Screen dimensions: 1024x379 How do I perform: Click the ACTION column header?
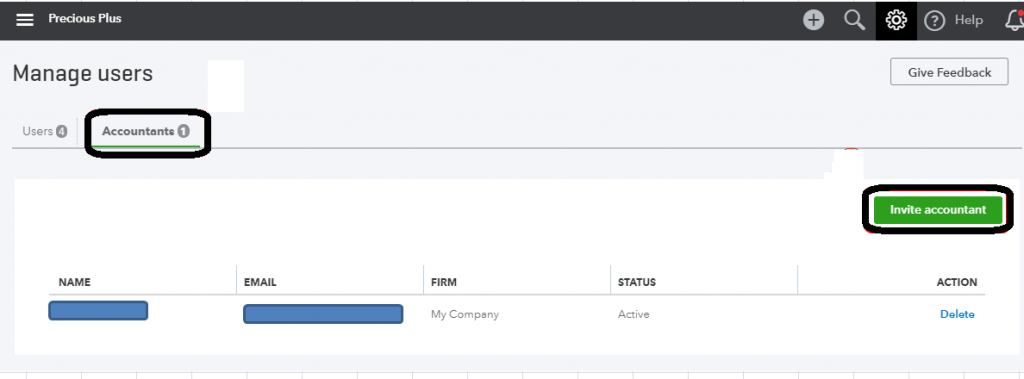point(957,282)
